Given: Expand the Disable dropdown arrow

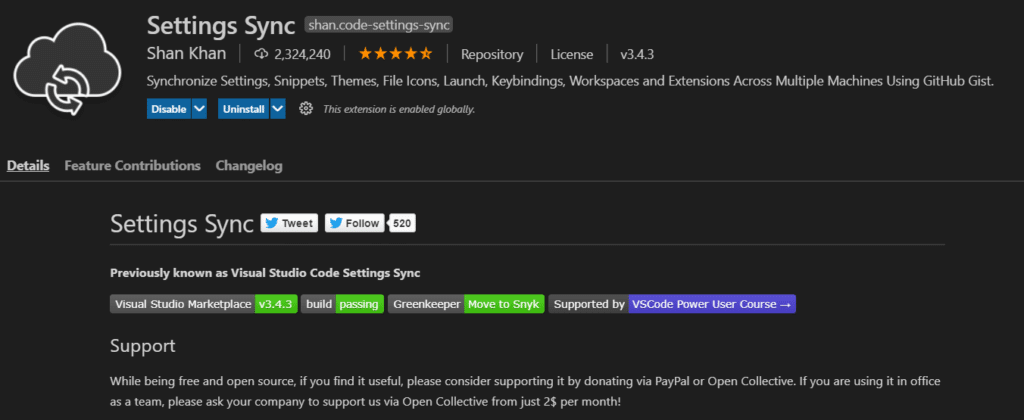Looking at the screenshot, I should click(x=199, y=109).
